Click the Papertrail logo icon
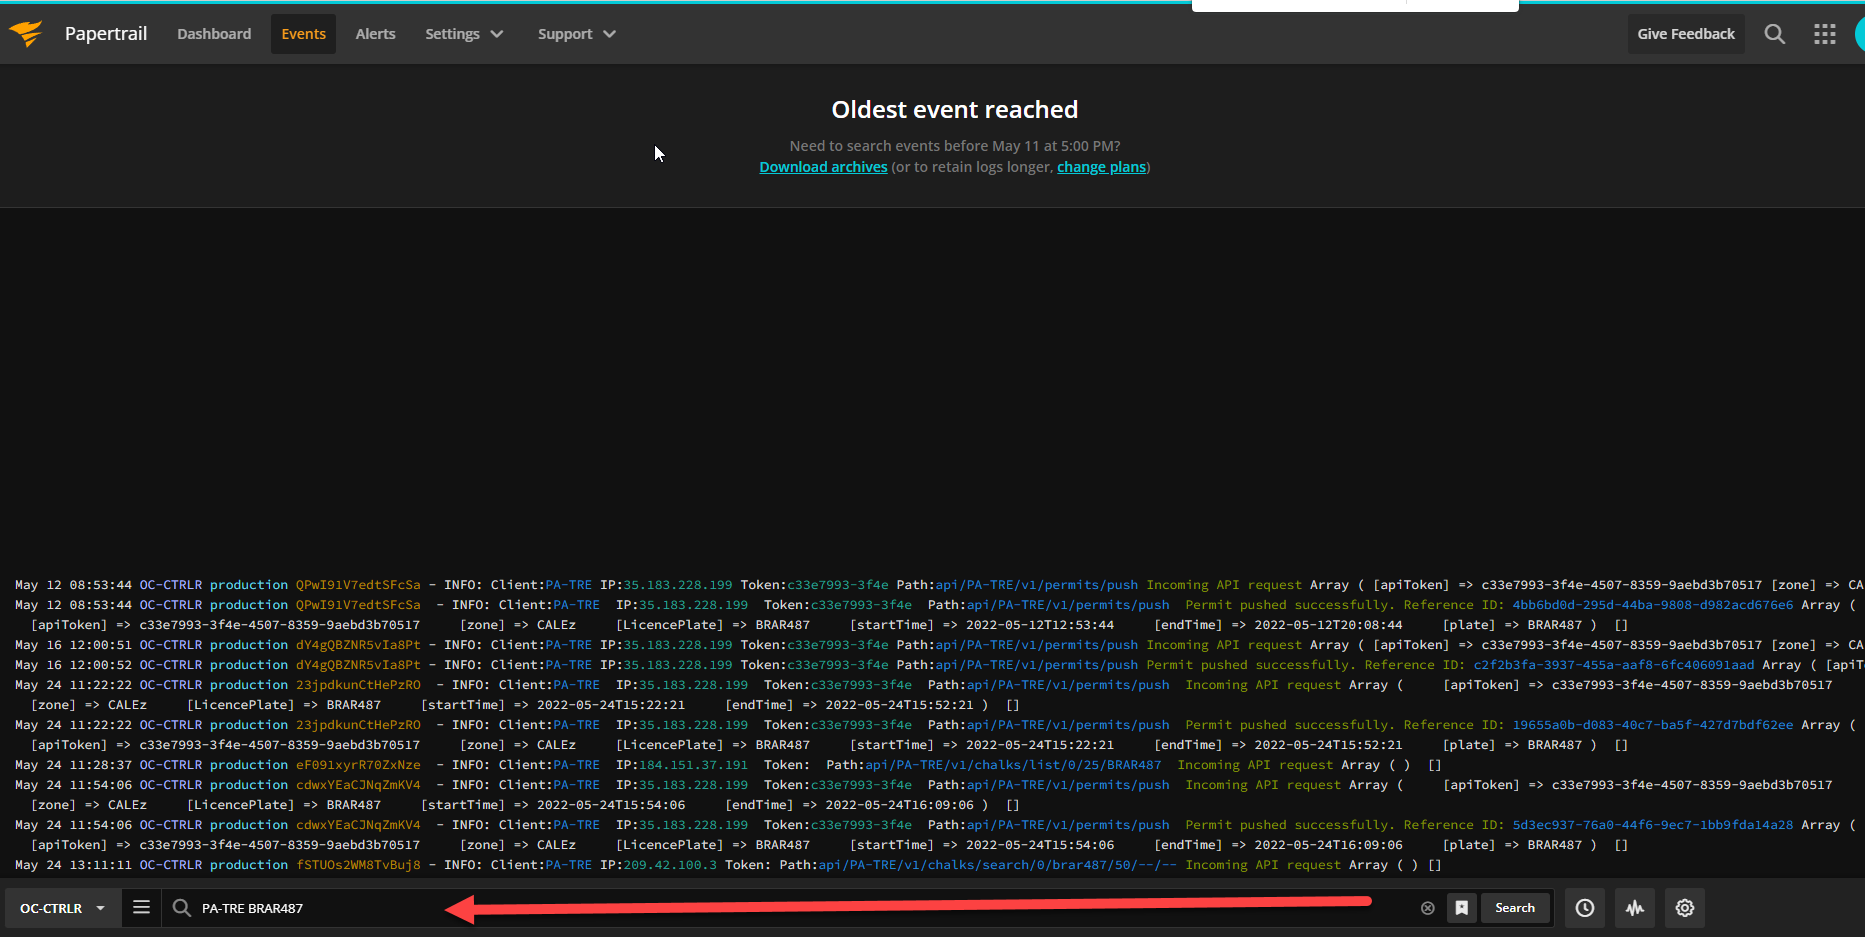Viewport: 1865px width, 937px height. 26,34
